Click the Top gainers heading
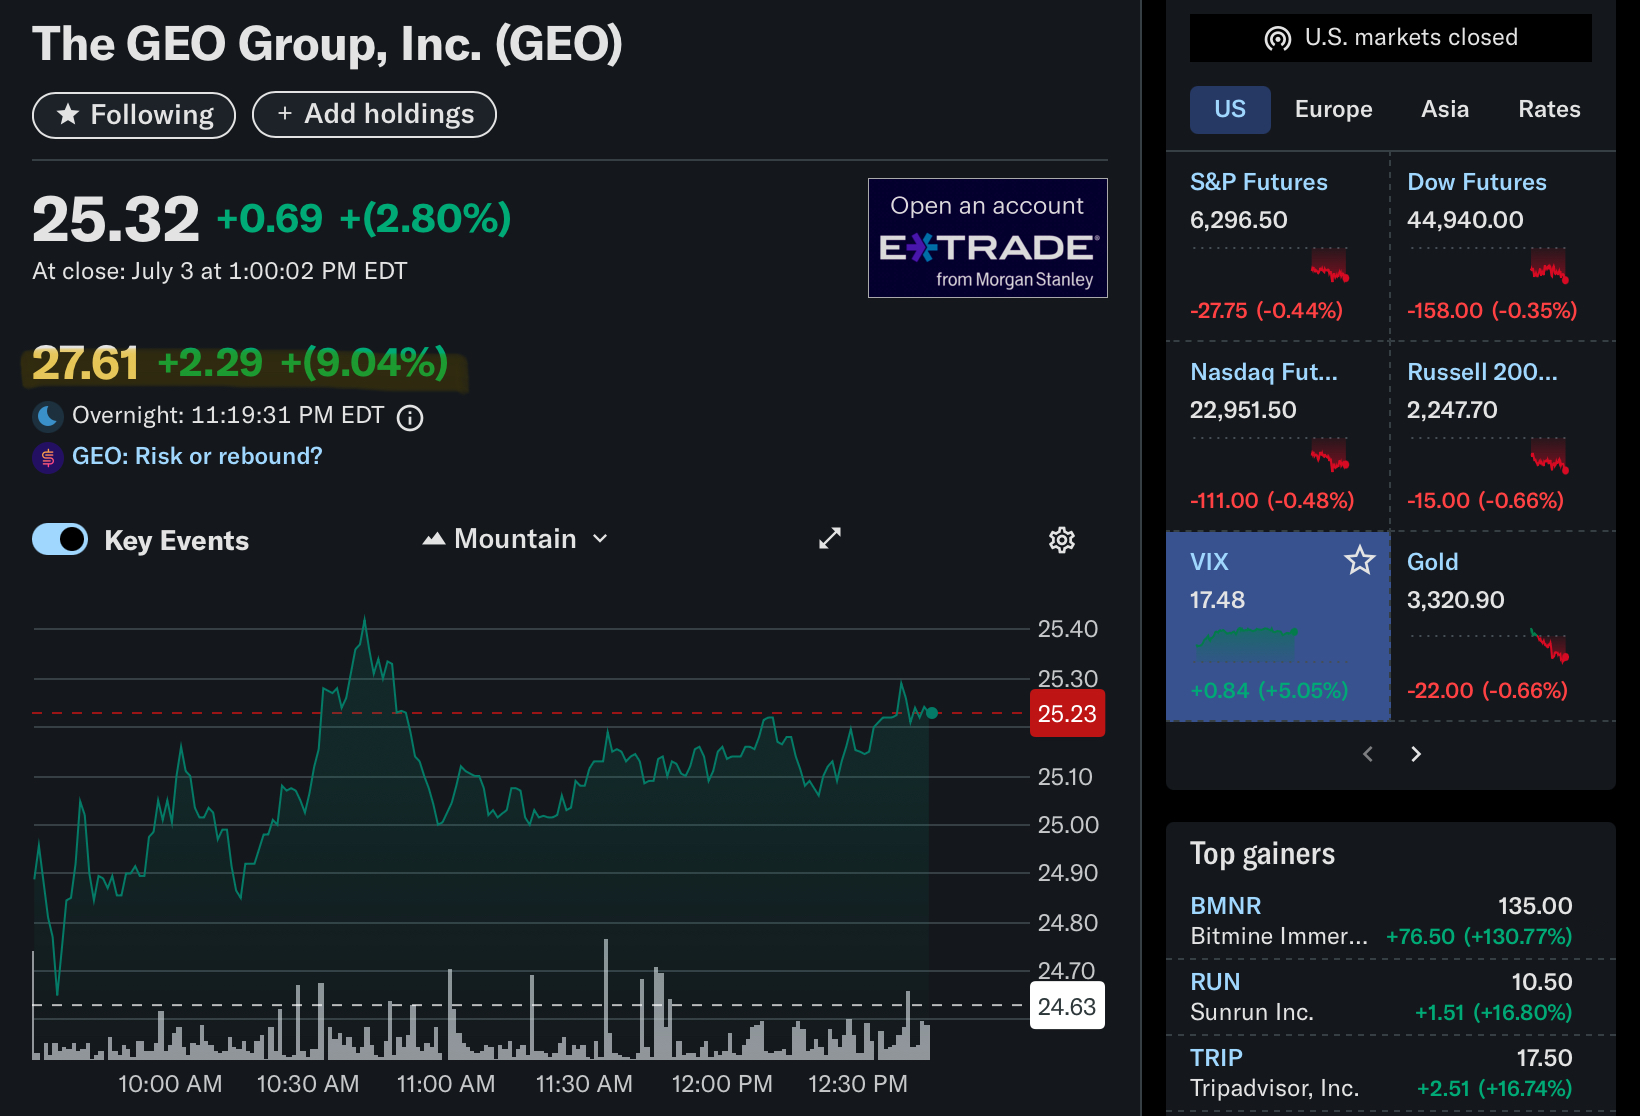 click(x=1262, y=854)
